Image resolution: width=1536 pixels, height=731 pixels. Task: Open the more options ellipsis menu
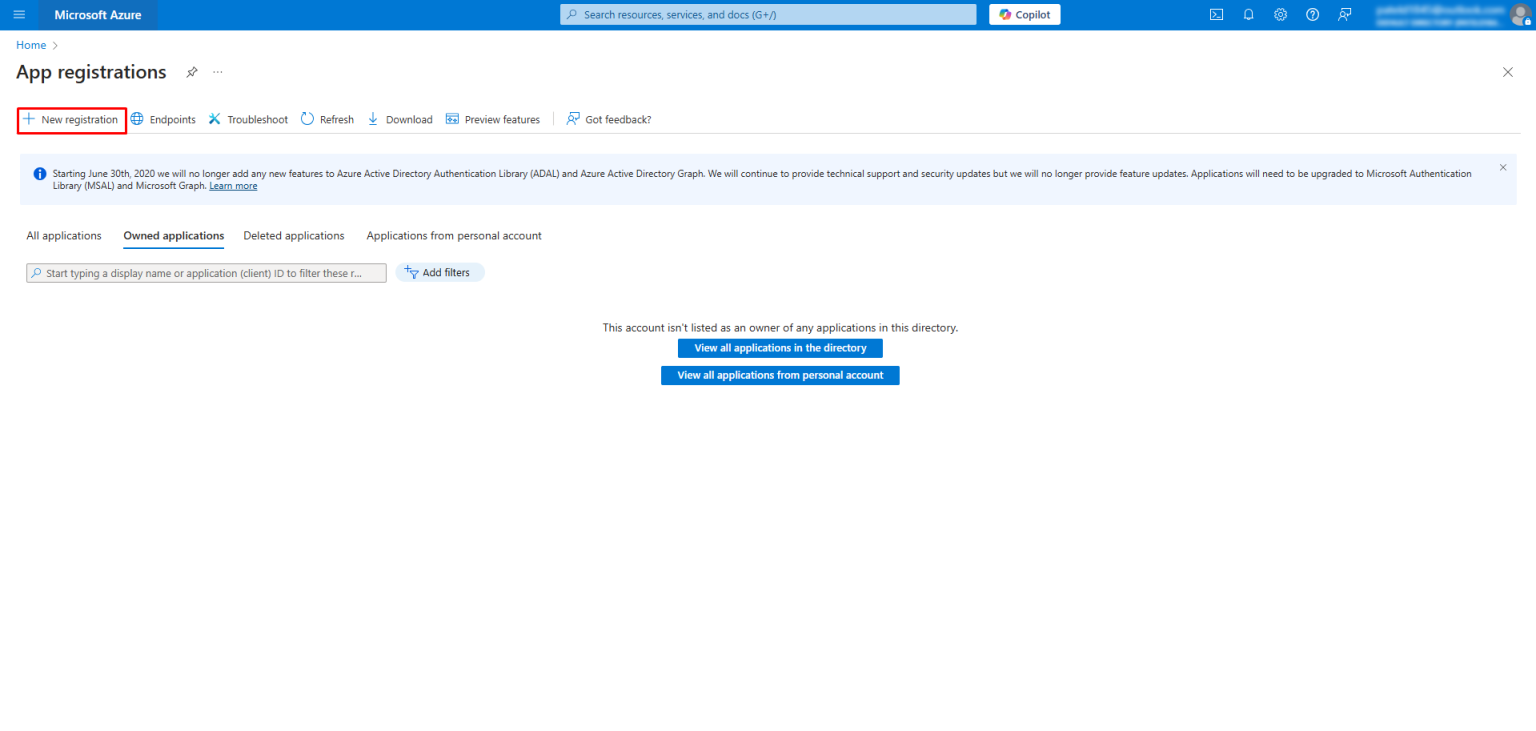pyautogui.click(x=217, y=72)
